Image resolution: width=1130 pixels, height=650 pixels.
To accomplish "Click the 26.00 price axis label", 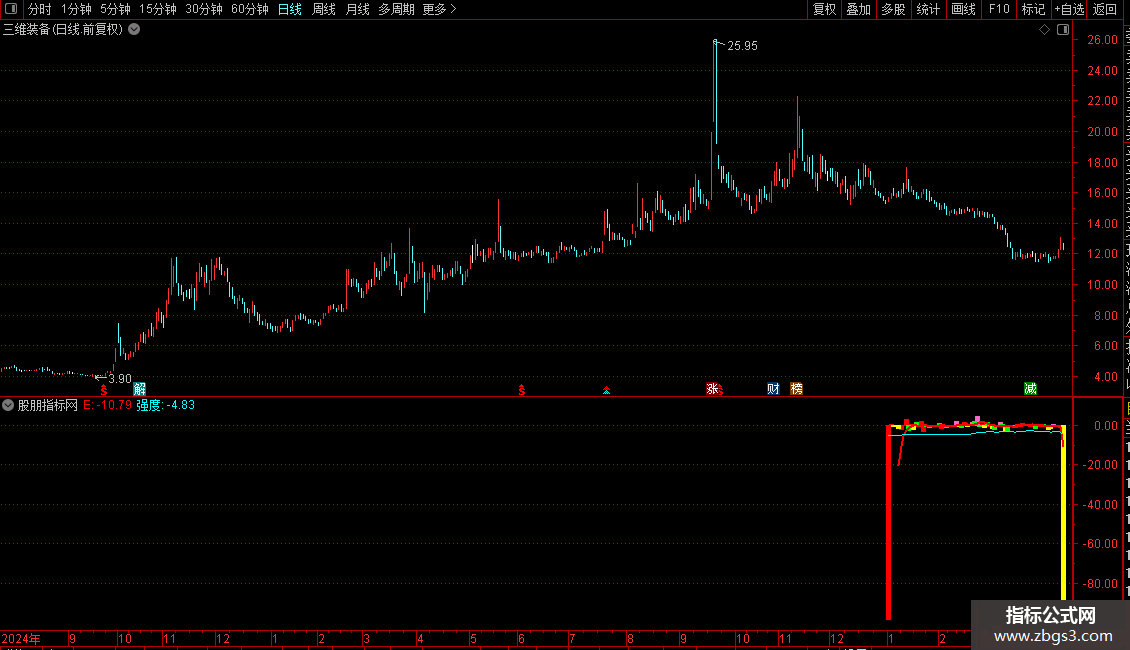I will coord(1103,40).
